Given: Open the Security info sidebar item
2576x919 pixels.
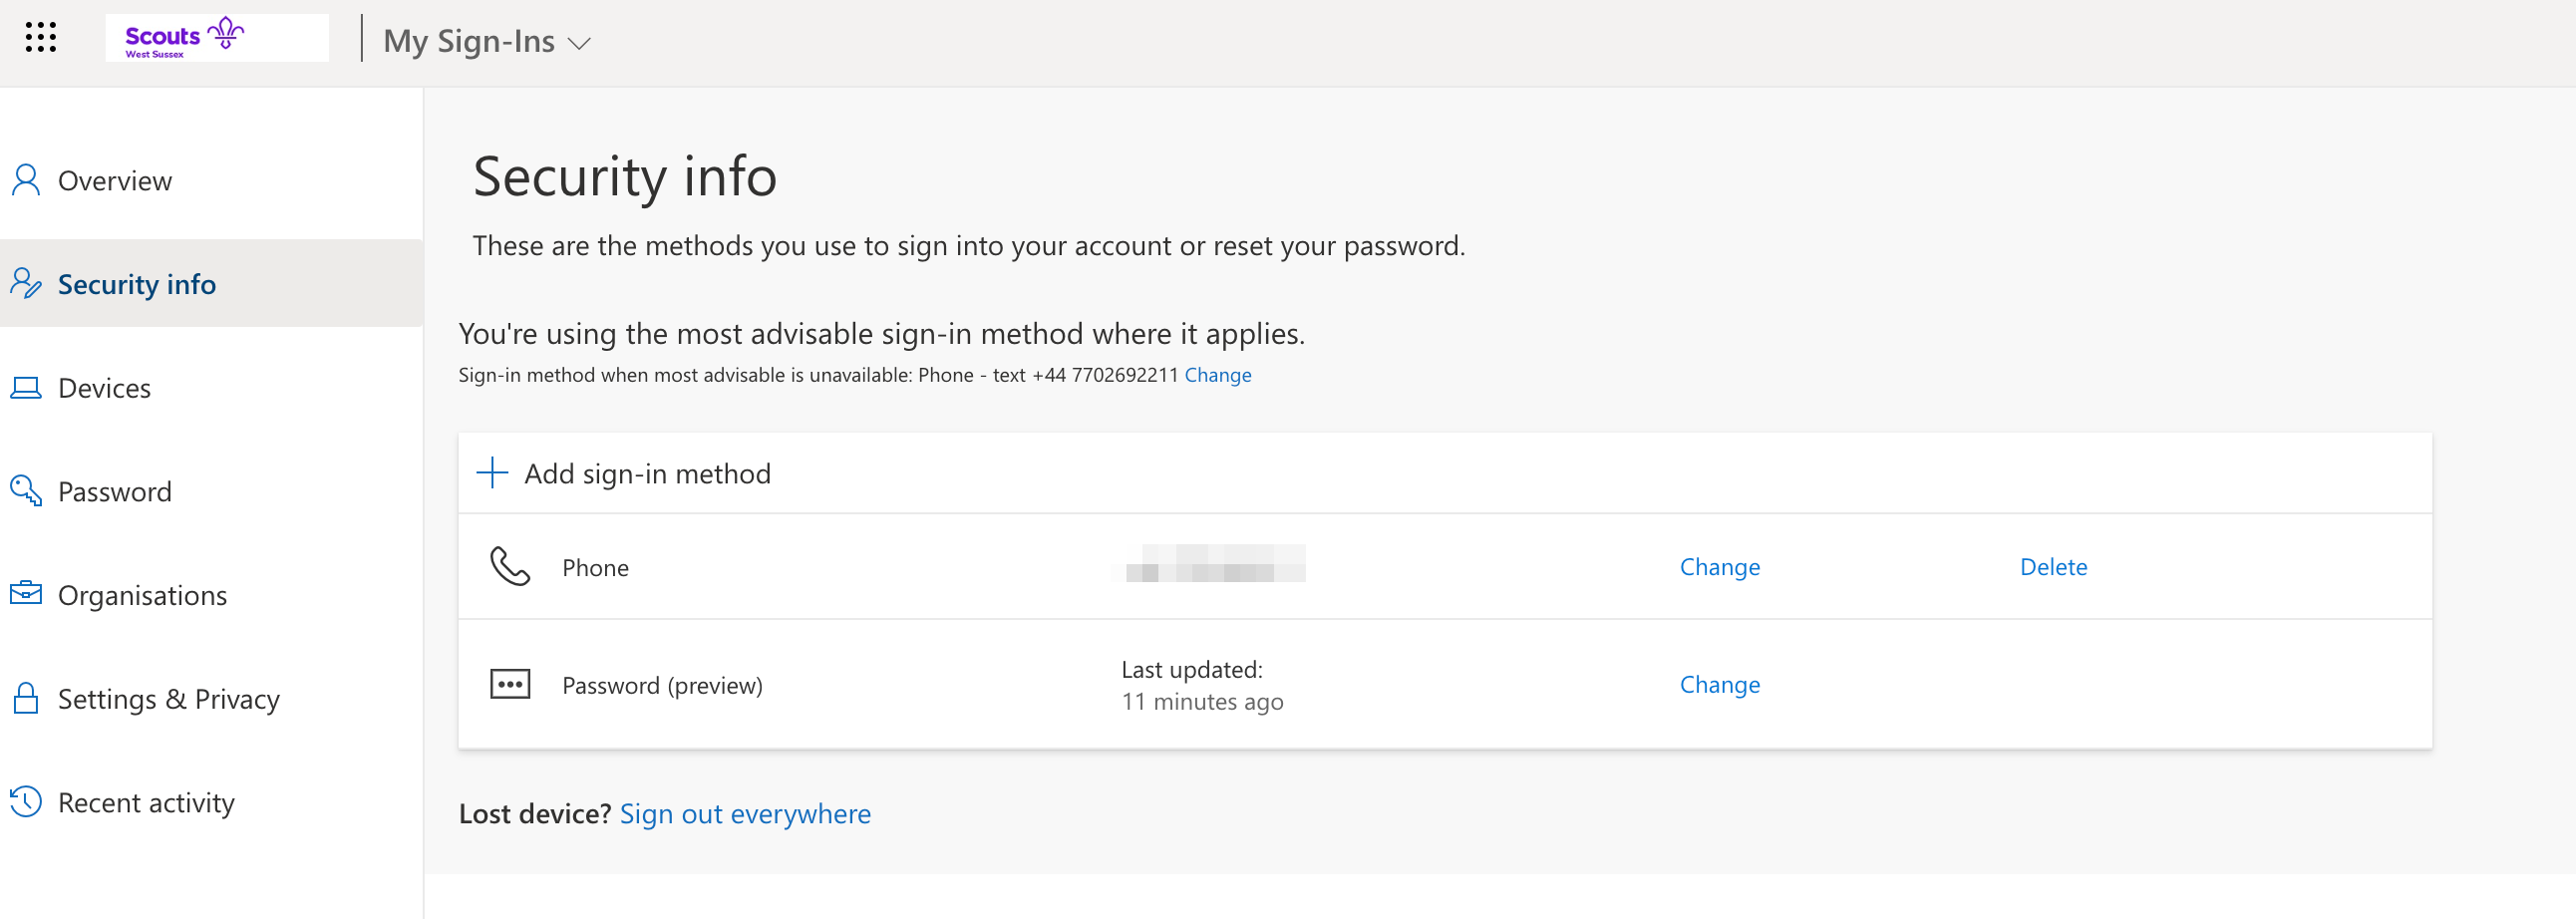Looking at the screenshot, I should point(136,284).
